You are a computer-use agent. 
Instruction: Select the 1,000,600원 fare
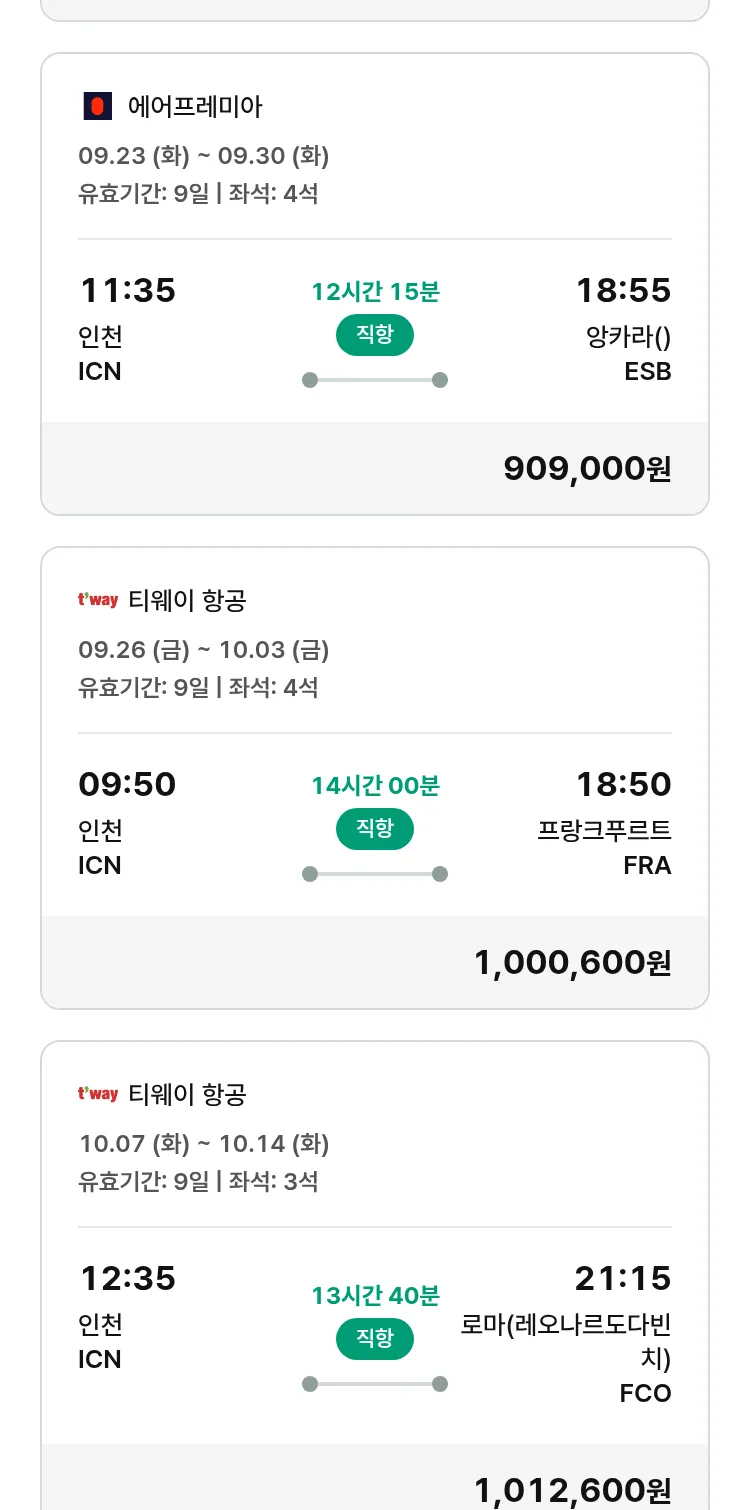click(572, 962)
